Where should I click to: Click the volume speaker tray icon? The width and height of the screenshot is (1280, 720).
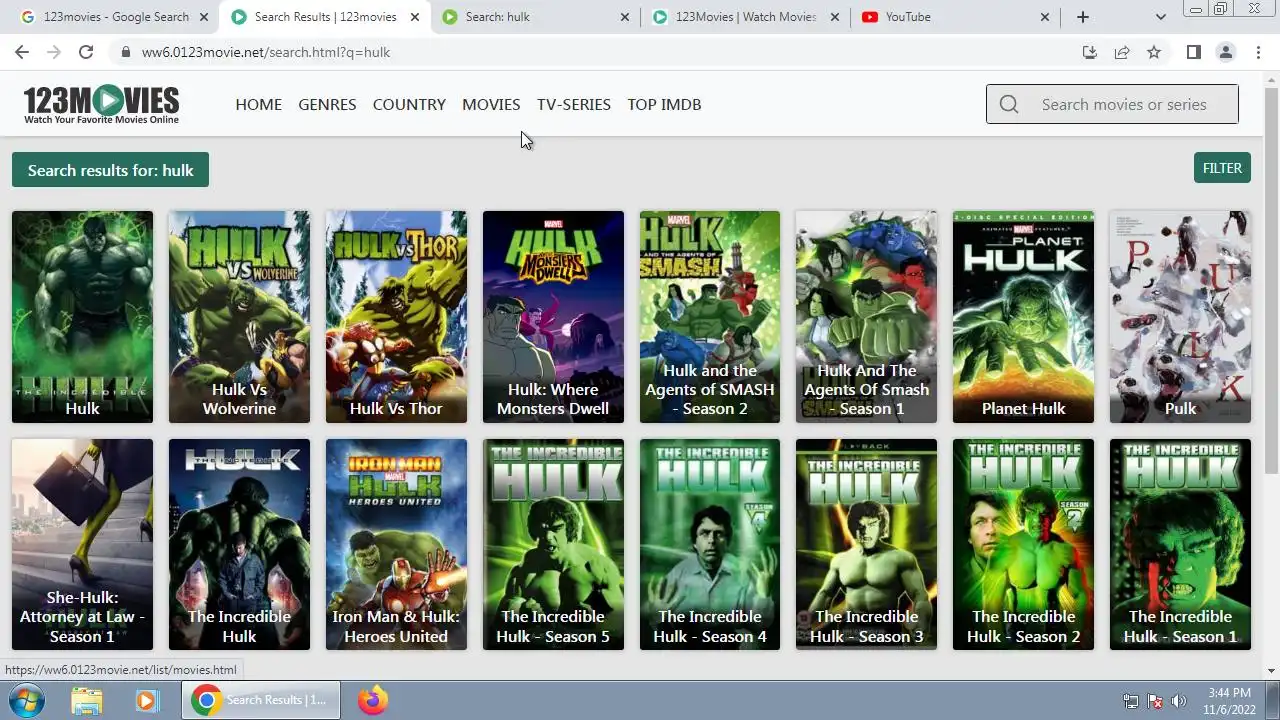(1179, 701)
